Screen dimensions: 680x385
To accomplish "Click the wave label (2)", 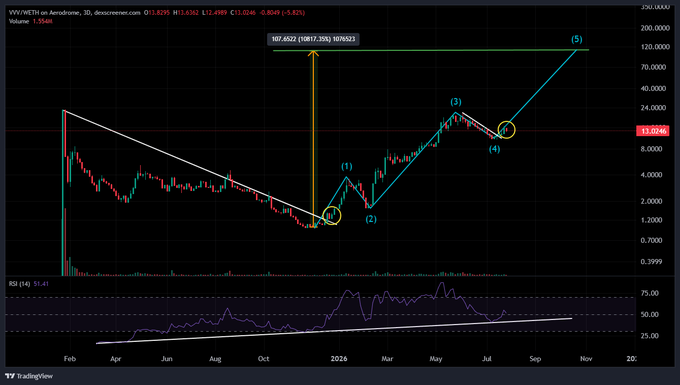I will tap(371, 219).
